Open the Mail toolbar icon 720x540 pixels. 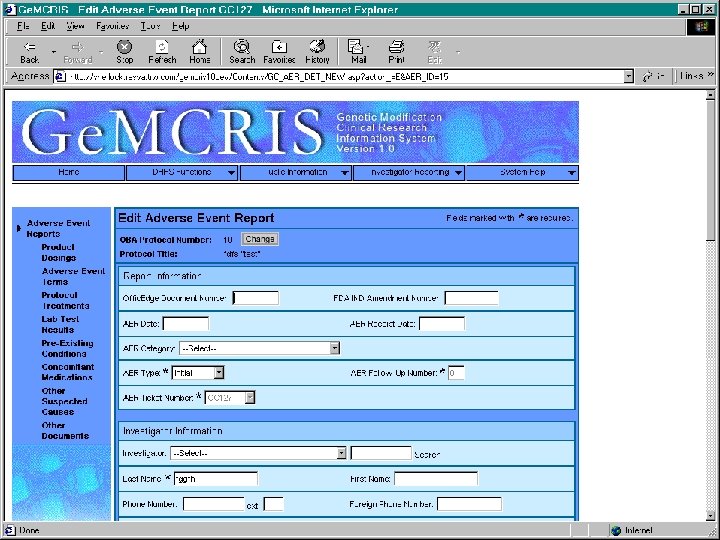pyautogui.click(x=356, y=46)
